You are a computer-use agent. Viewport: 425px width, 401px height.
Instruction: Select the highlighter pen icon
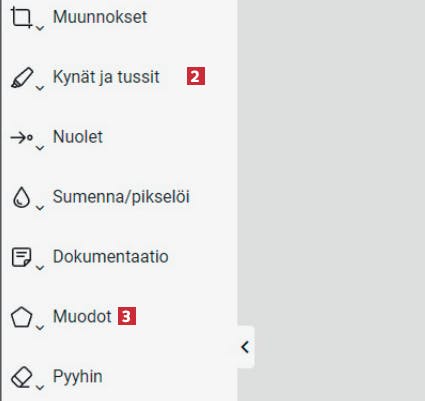click(22, 78)
